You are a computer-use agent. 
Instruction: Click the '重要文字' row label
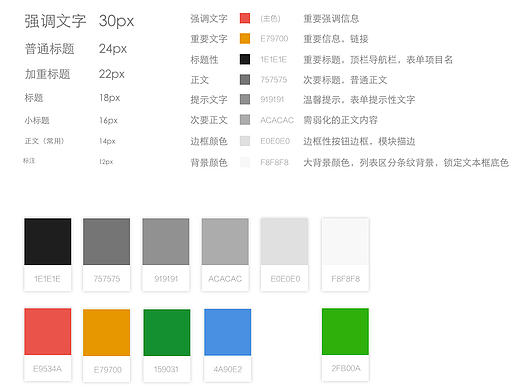[x=209, y=39]
